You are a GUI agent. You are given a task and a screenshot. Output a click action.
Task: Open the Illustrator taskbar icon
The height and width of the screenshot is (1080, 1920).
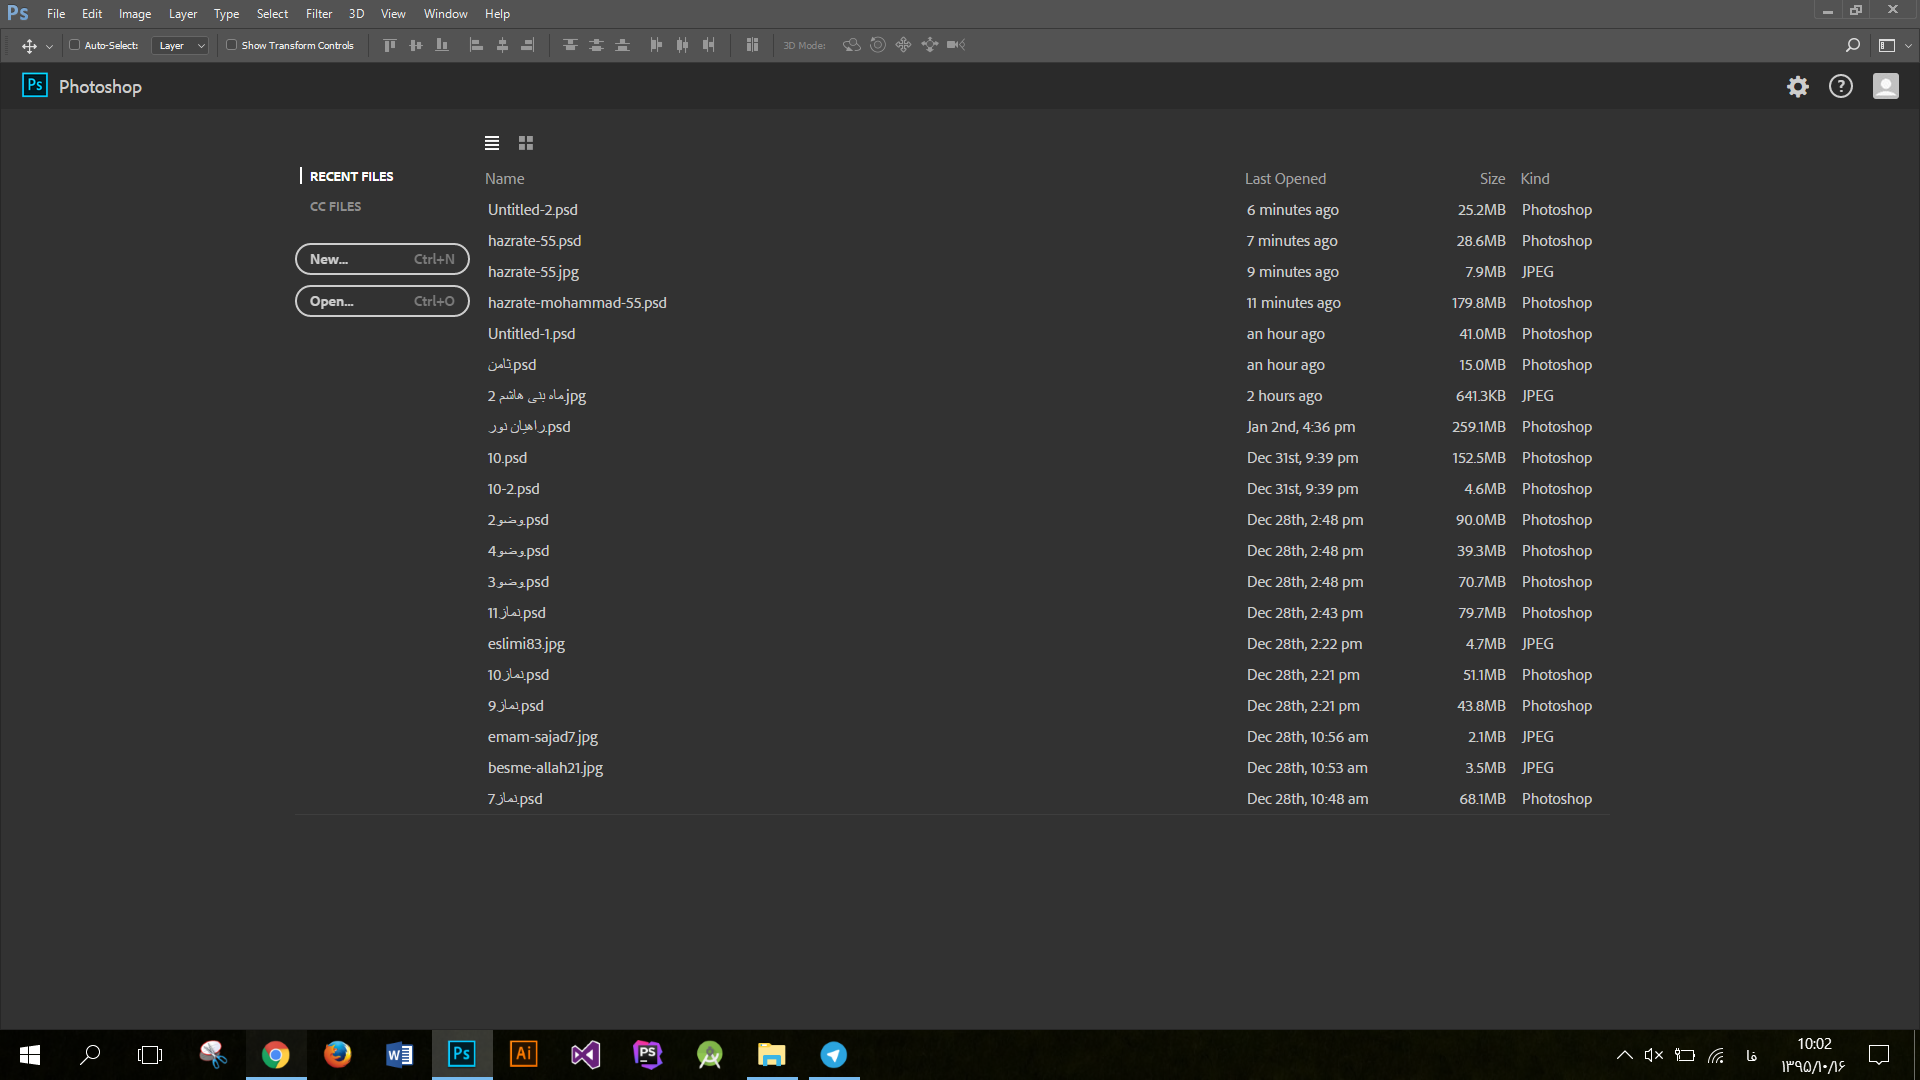pyautogui.click(x=523, y=1054)
